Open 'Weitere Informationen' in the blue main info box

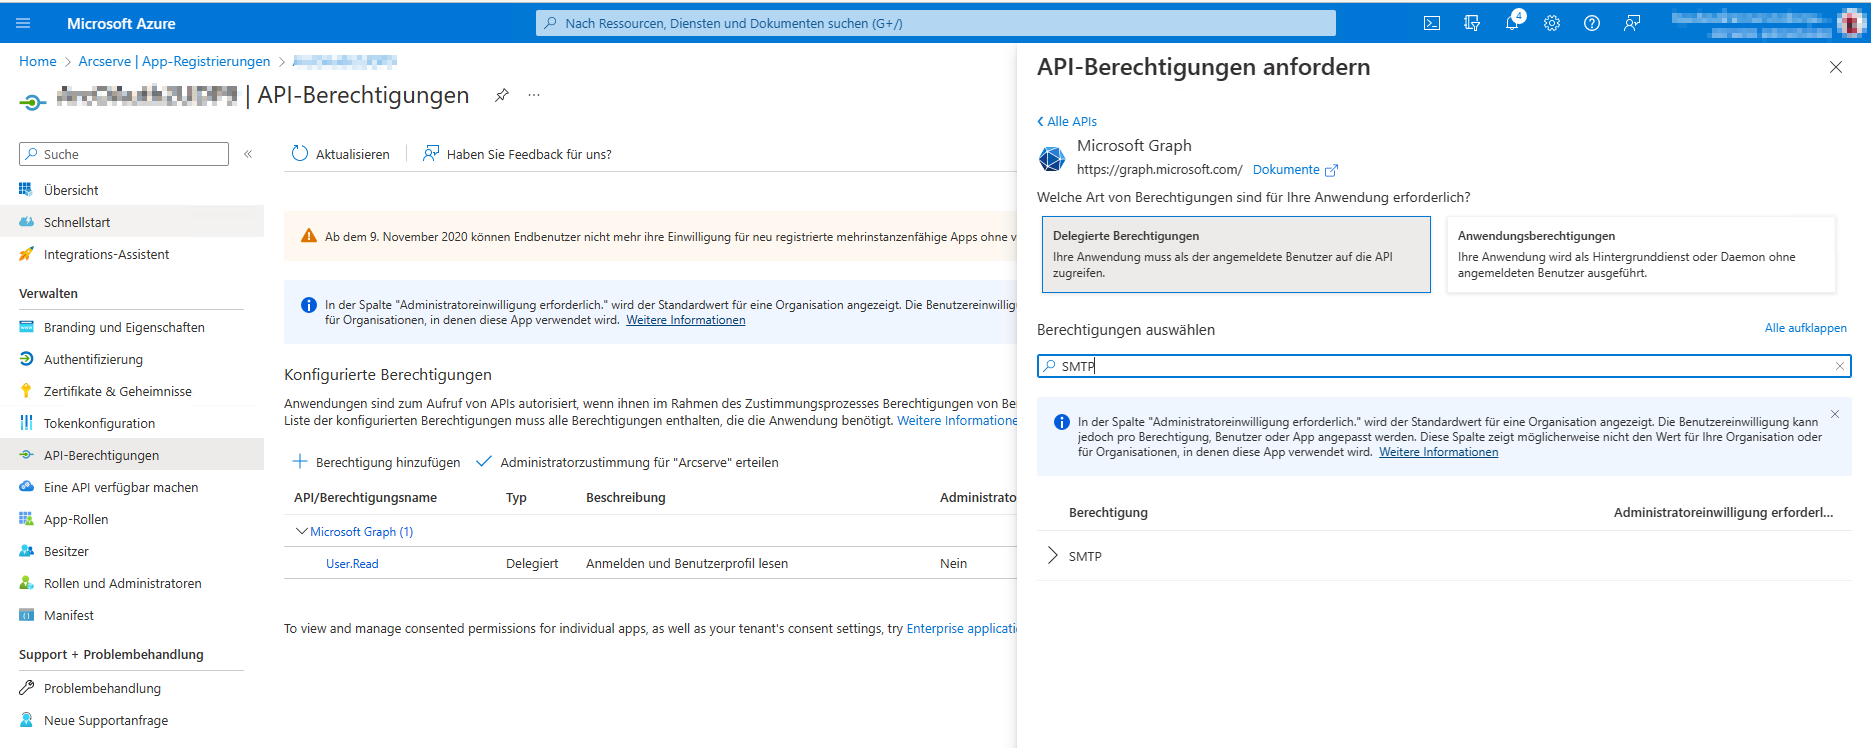coord(686,320)
